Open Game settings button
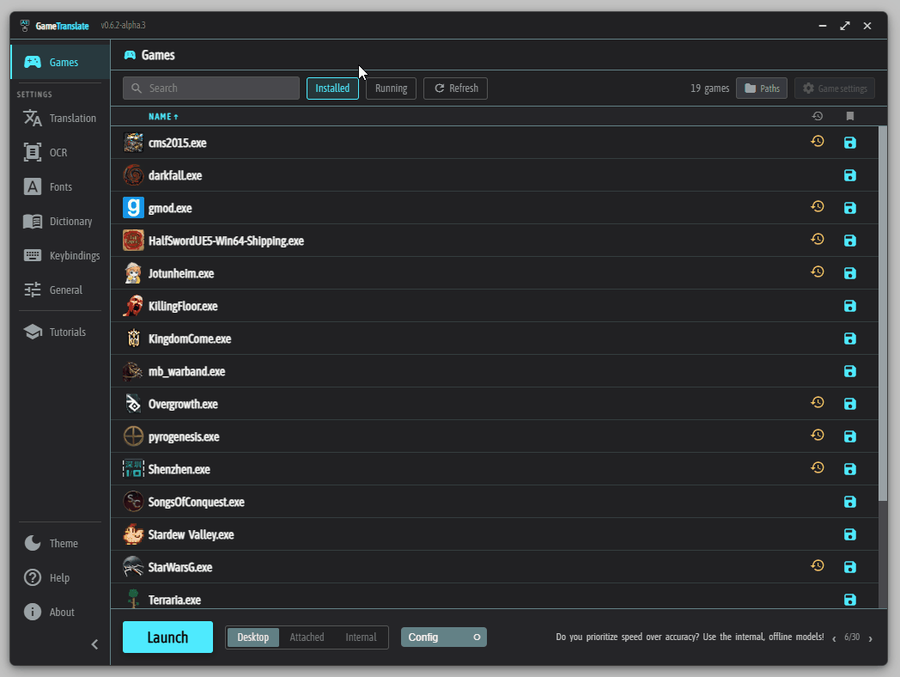 point(835,88)
